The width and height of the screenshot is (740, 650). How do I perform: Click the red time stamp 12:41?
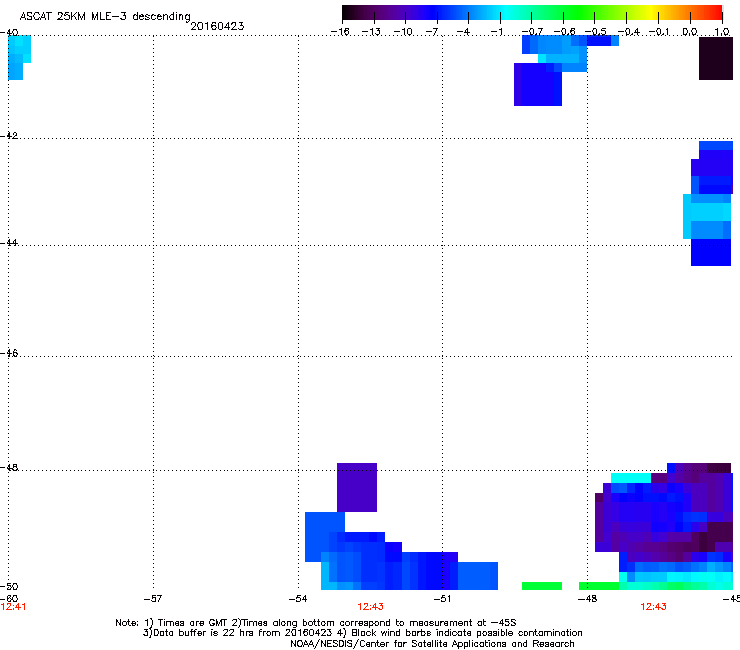[x=13, y=607]
